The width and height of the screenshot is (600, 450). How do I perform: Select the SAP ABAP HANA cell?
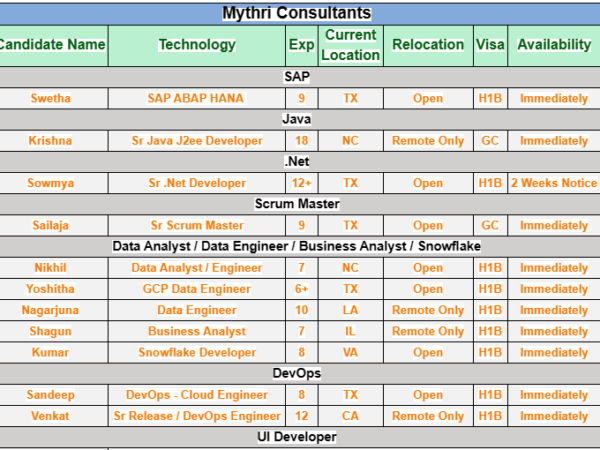(x=197, y=98)
